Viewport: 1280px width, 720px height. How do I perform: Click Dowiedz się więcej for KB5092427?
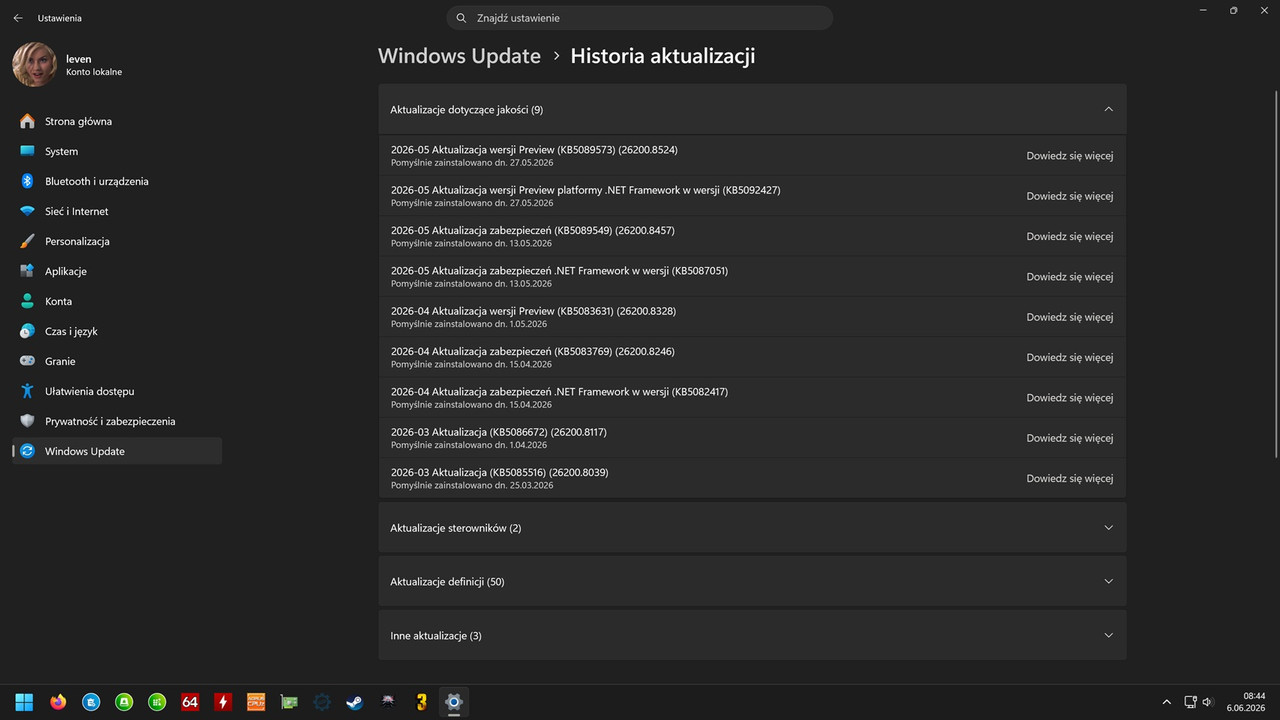click(1069, 196)
